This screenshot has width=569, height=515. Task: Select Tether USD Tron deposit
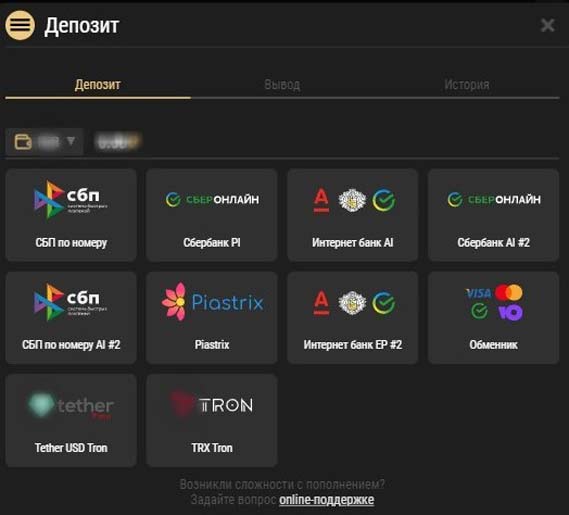71,420
